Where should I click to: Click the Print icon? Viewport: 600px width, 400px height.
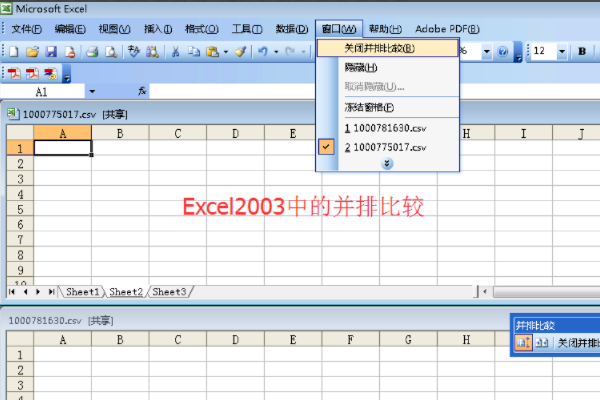92,51
